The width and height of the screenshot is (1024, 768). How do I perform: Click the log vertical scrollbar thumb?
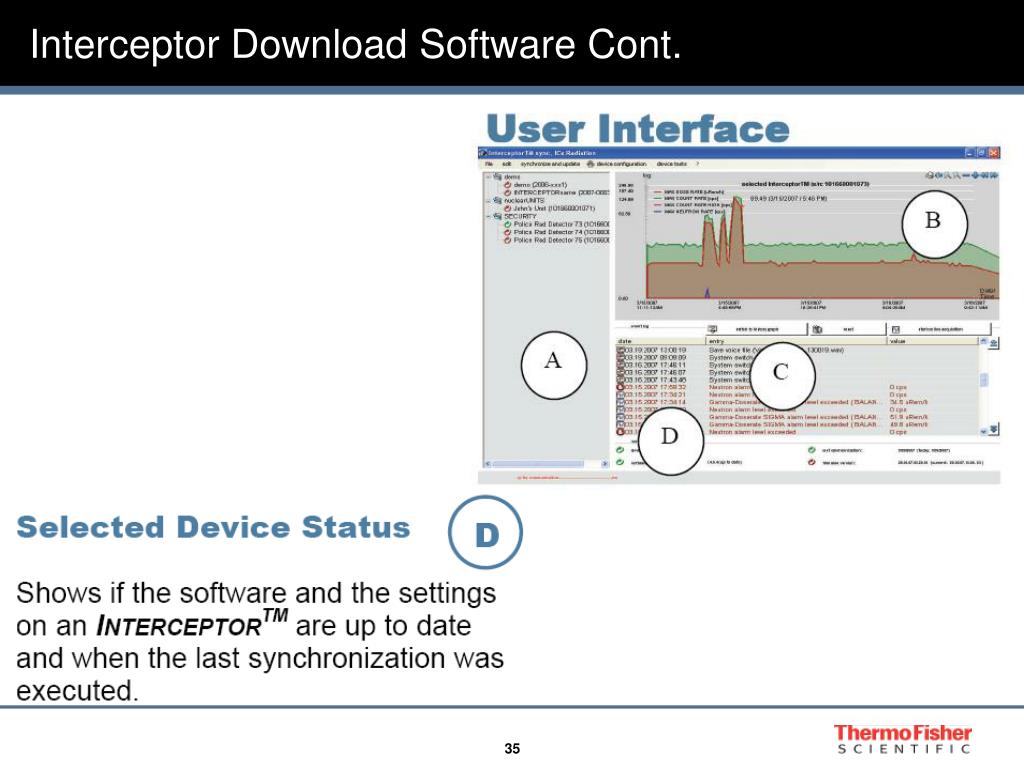click(x=984, y=379)
